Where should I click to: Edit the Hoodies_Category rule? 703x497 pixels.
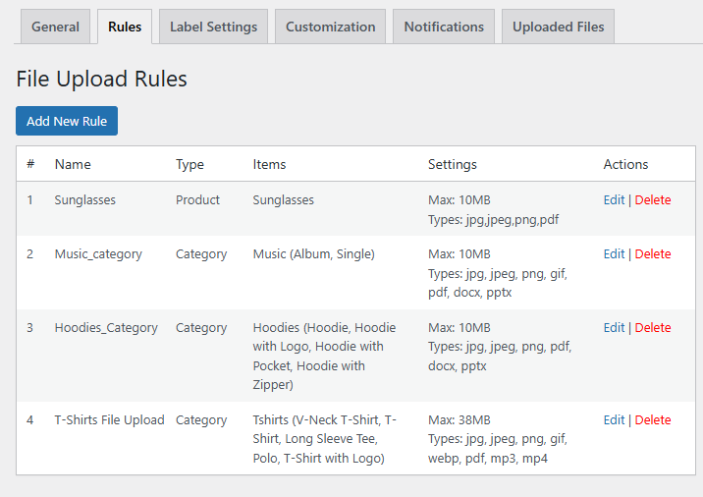614,328
